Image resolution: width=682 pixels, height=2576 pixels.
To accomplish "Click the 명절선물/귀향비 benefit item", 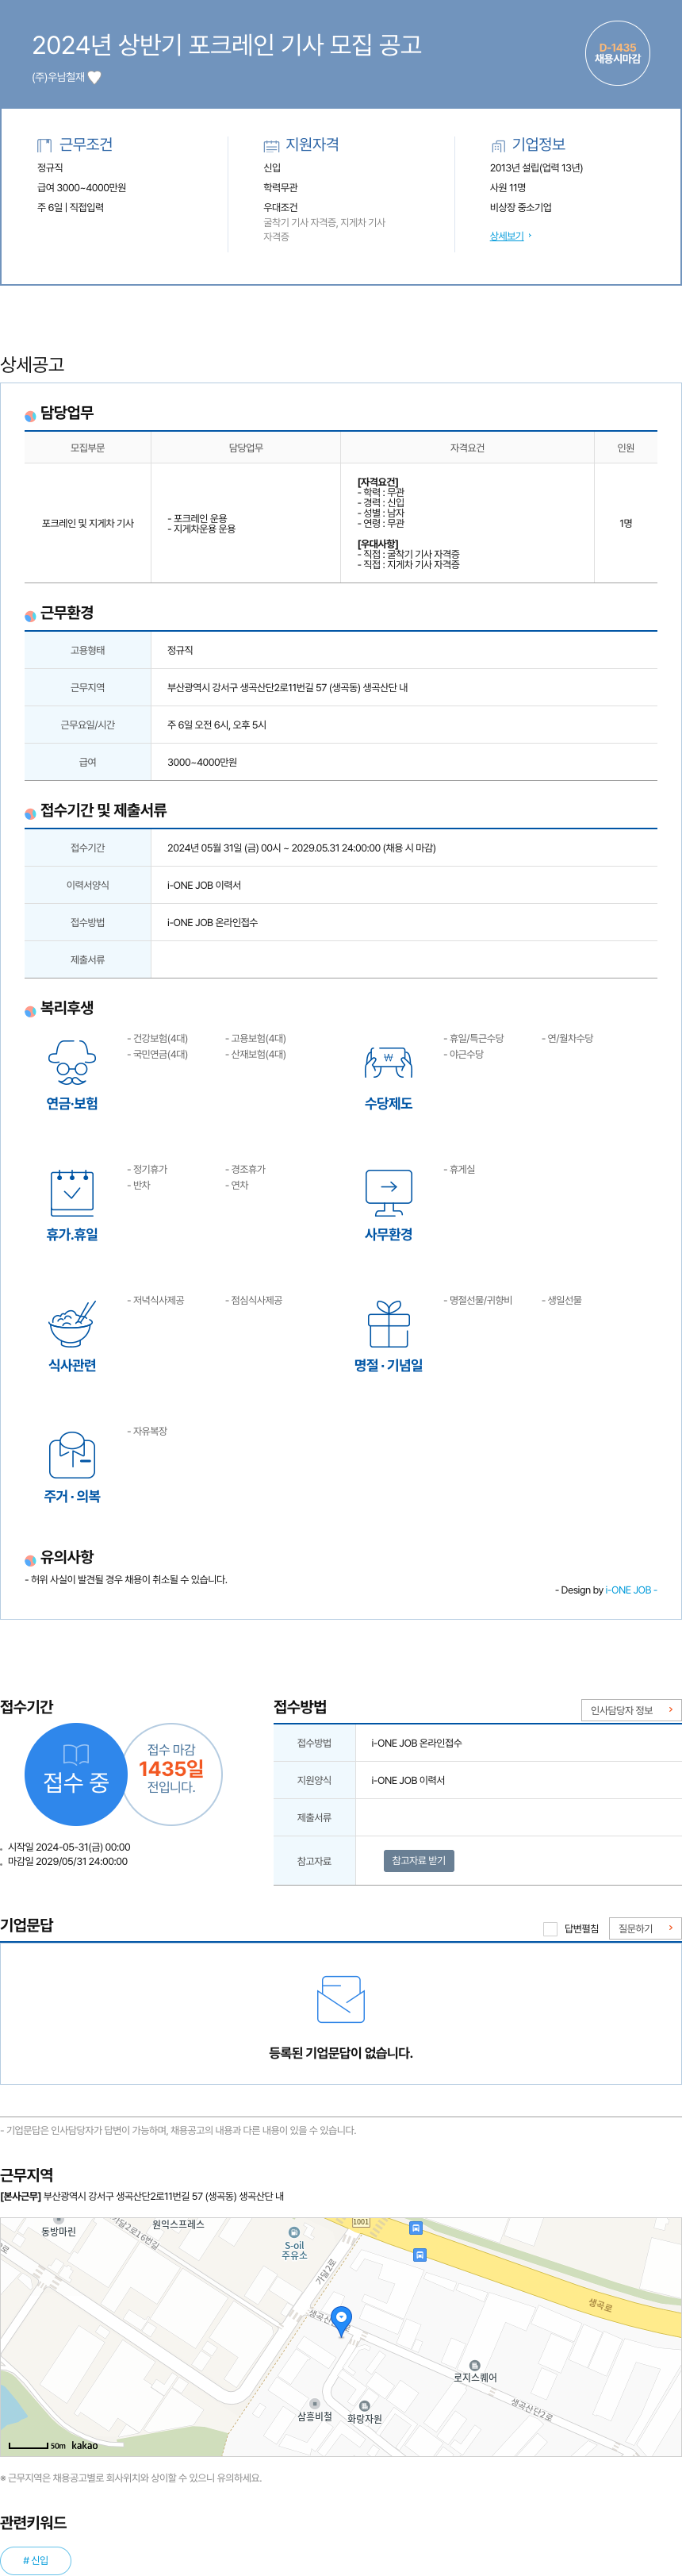I will [x=478, y=1300].
